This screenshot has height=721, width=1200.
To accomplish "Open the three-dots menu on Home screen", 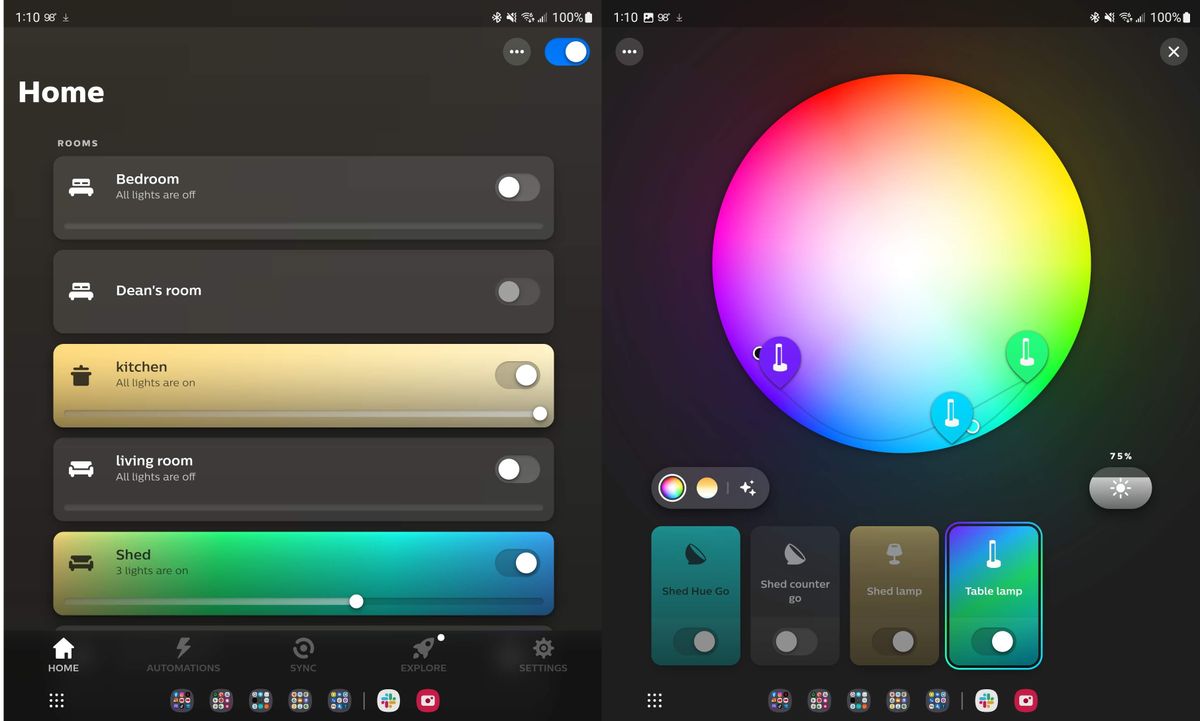I will [516, 52].
